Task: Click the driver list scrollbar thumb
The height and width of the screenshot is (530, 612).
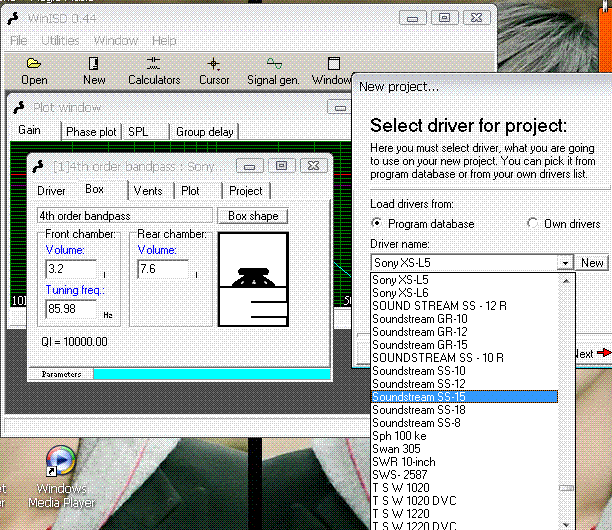Action: 566,488
